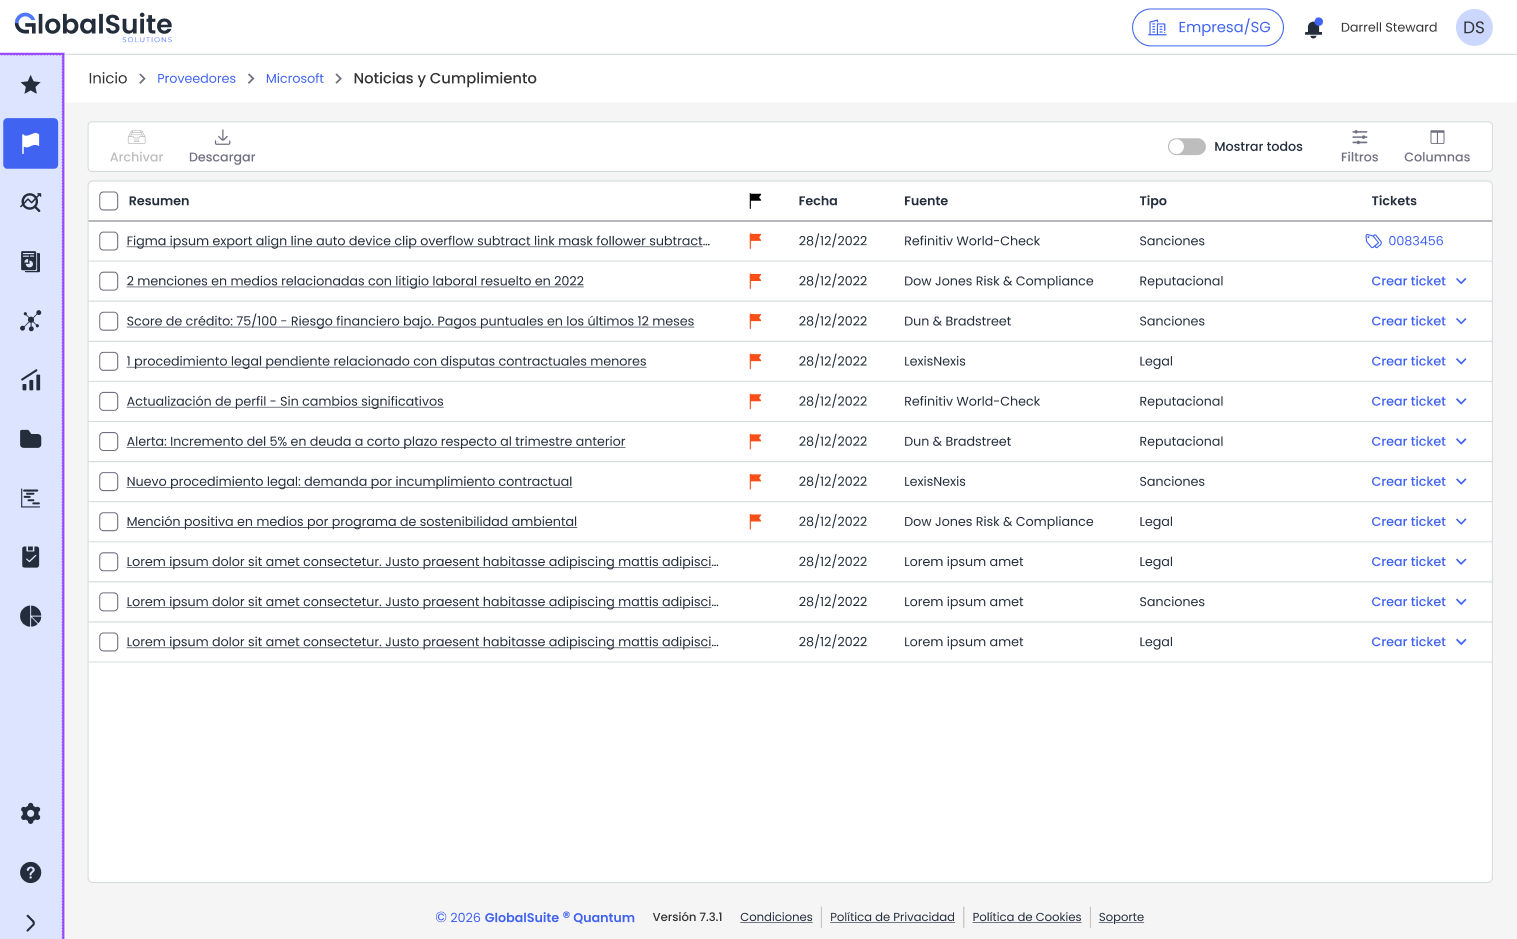Viewport: 1517px width, 939px height.
Task: Check the Nuevo procedimiento legal row checkbox
Action: (x=109, y=481)
